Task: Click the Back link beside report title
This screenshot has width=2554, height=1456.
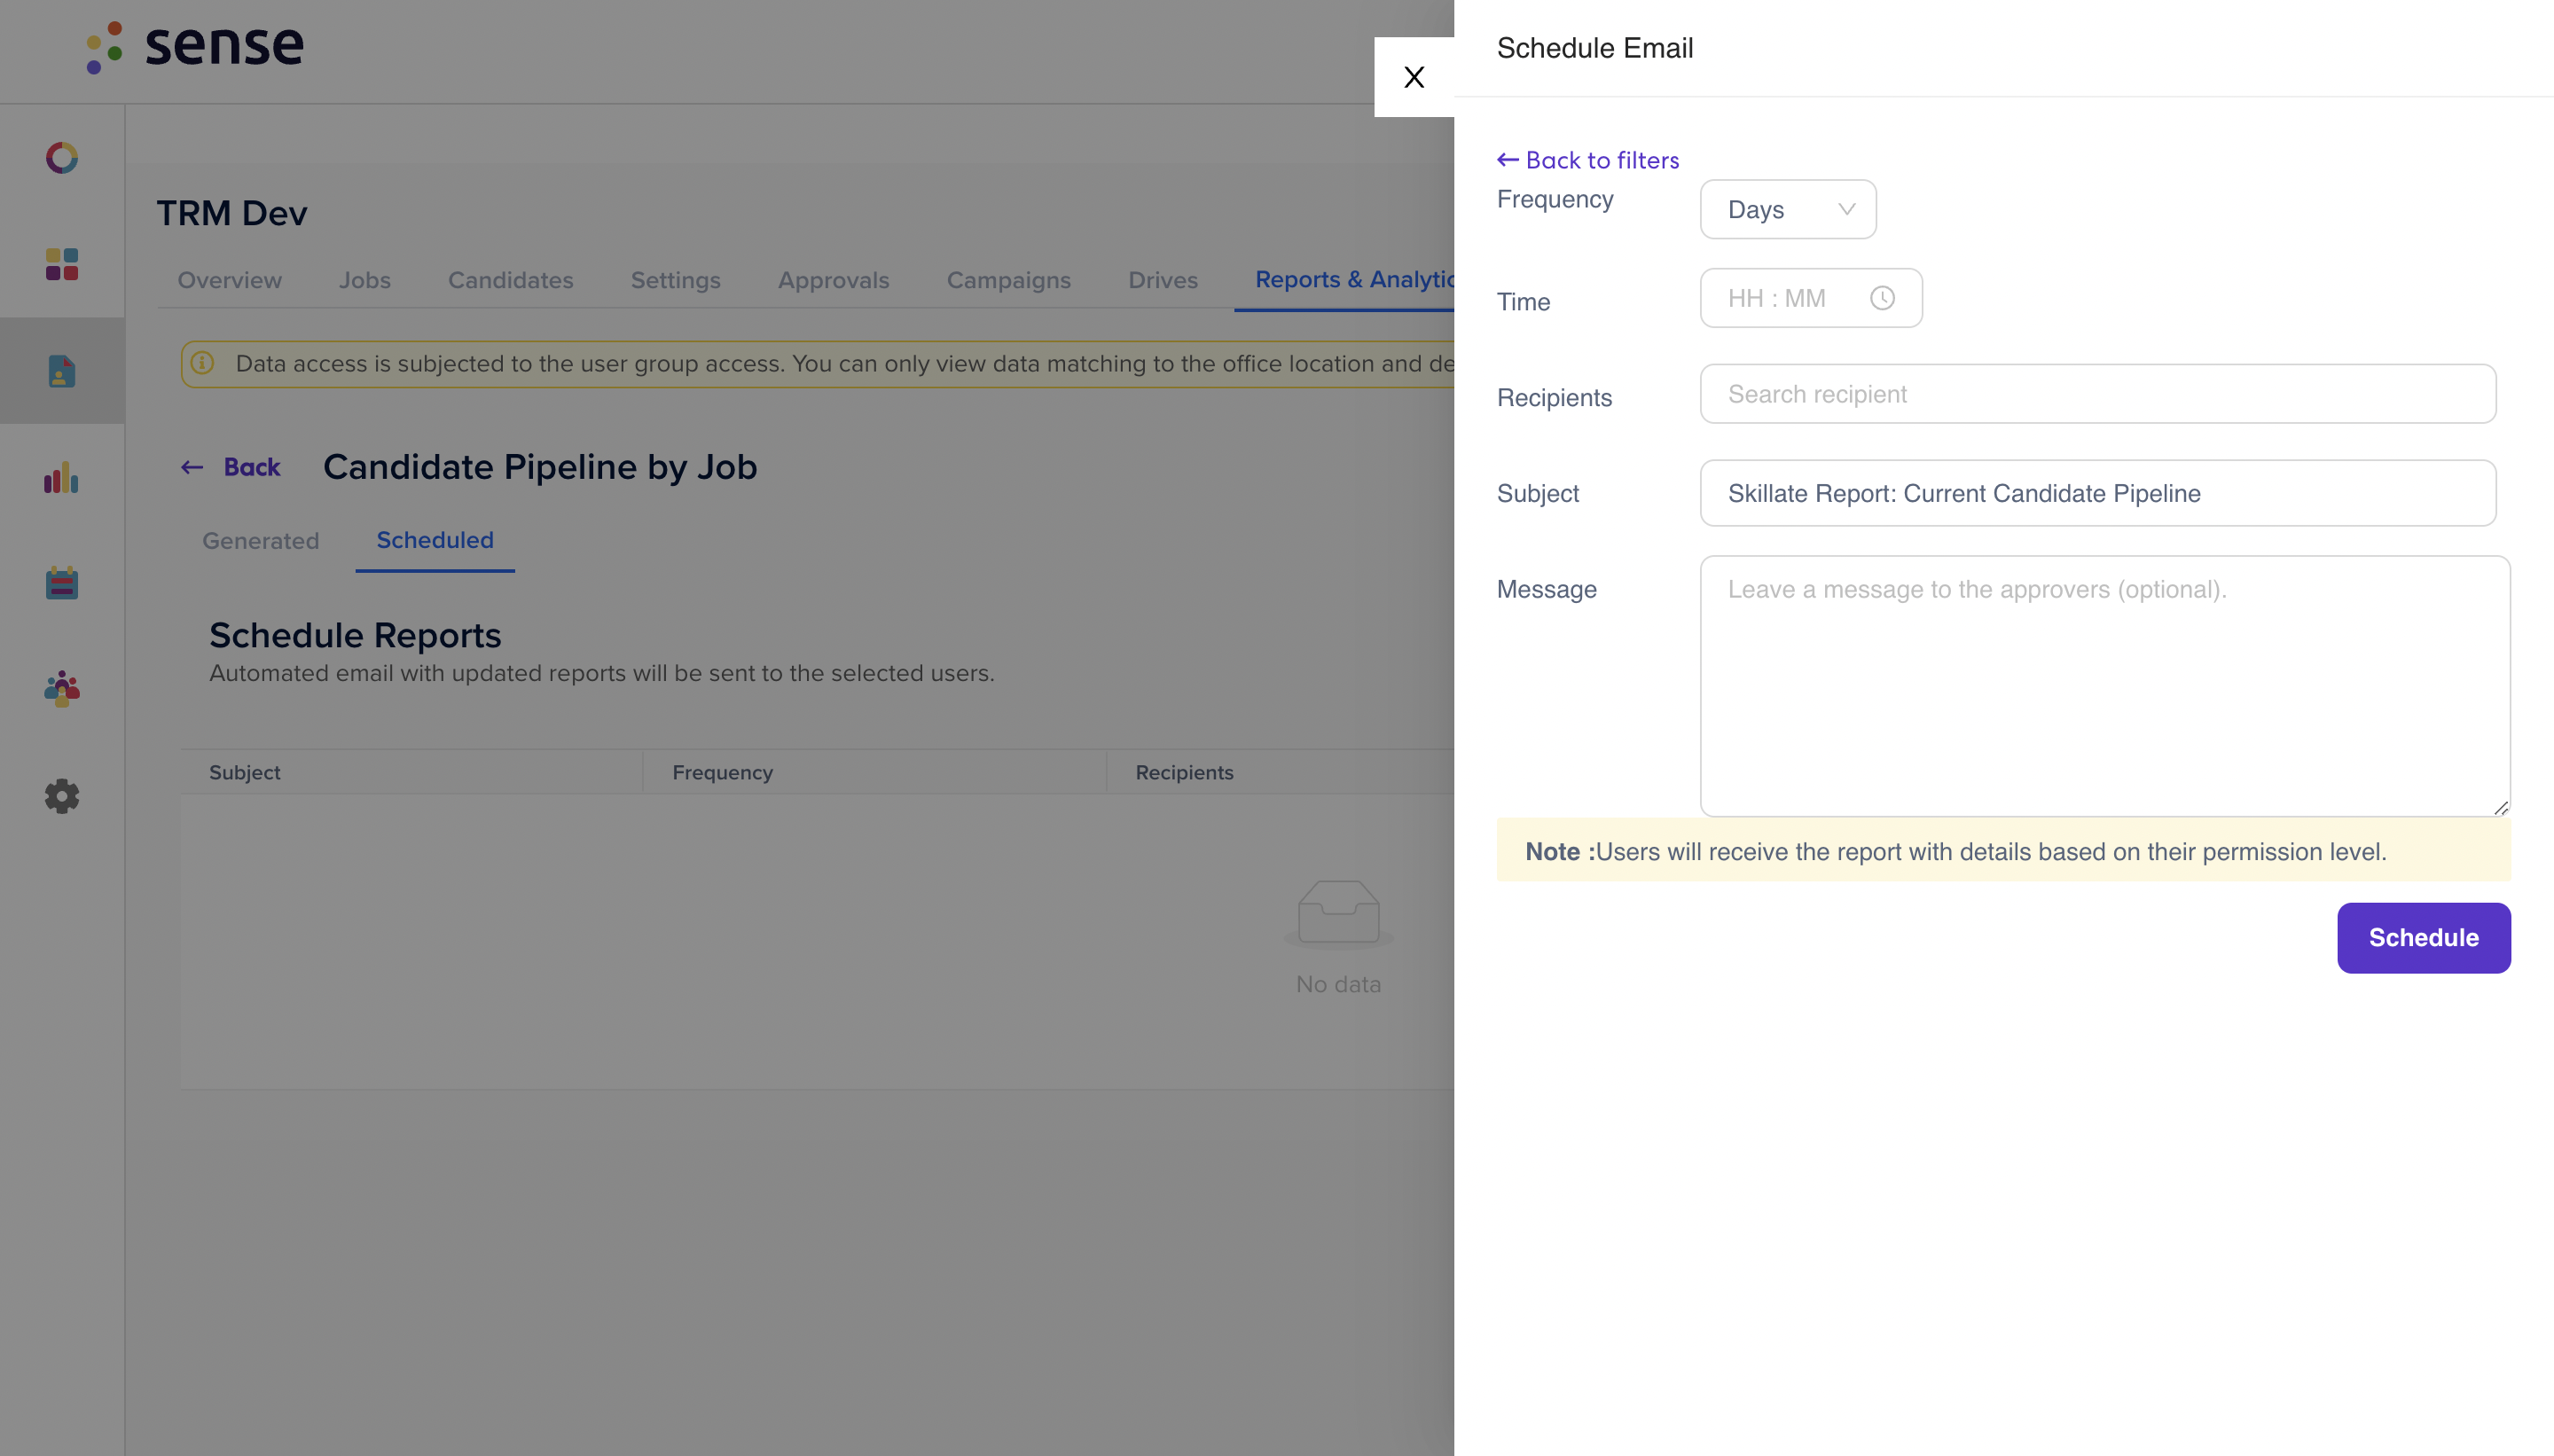Action: click(231, 467)
